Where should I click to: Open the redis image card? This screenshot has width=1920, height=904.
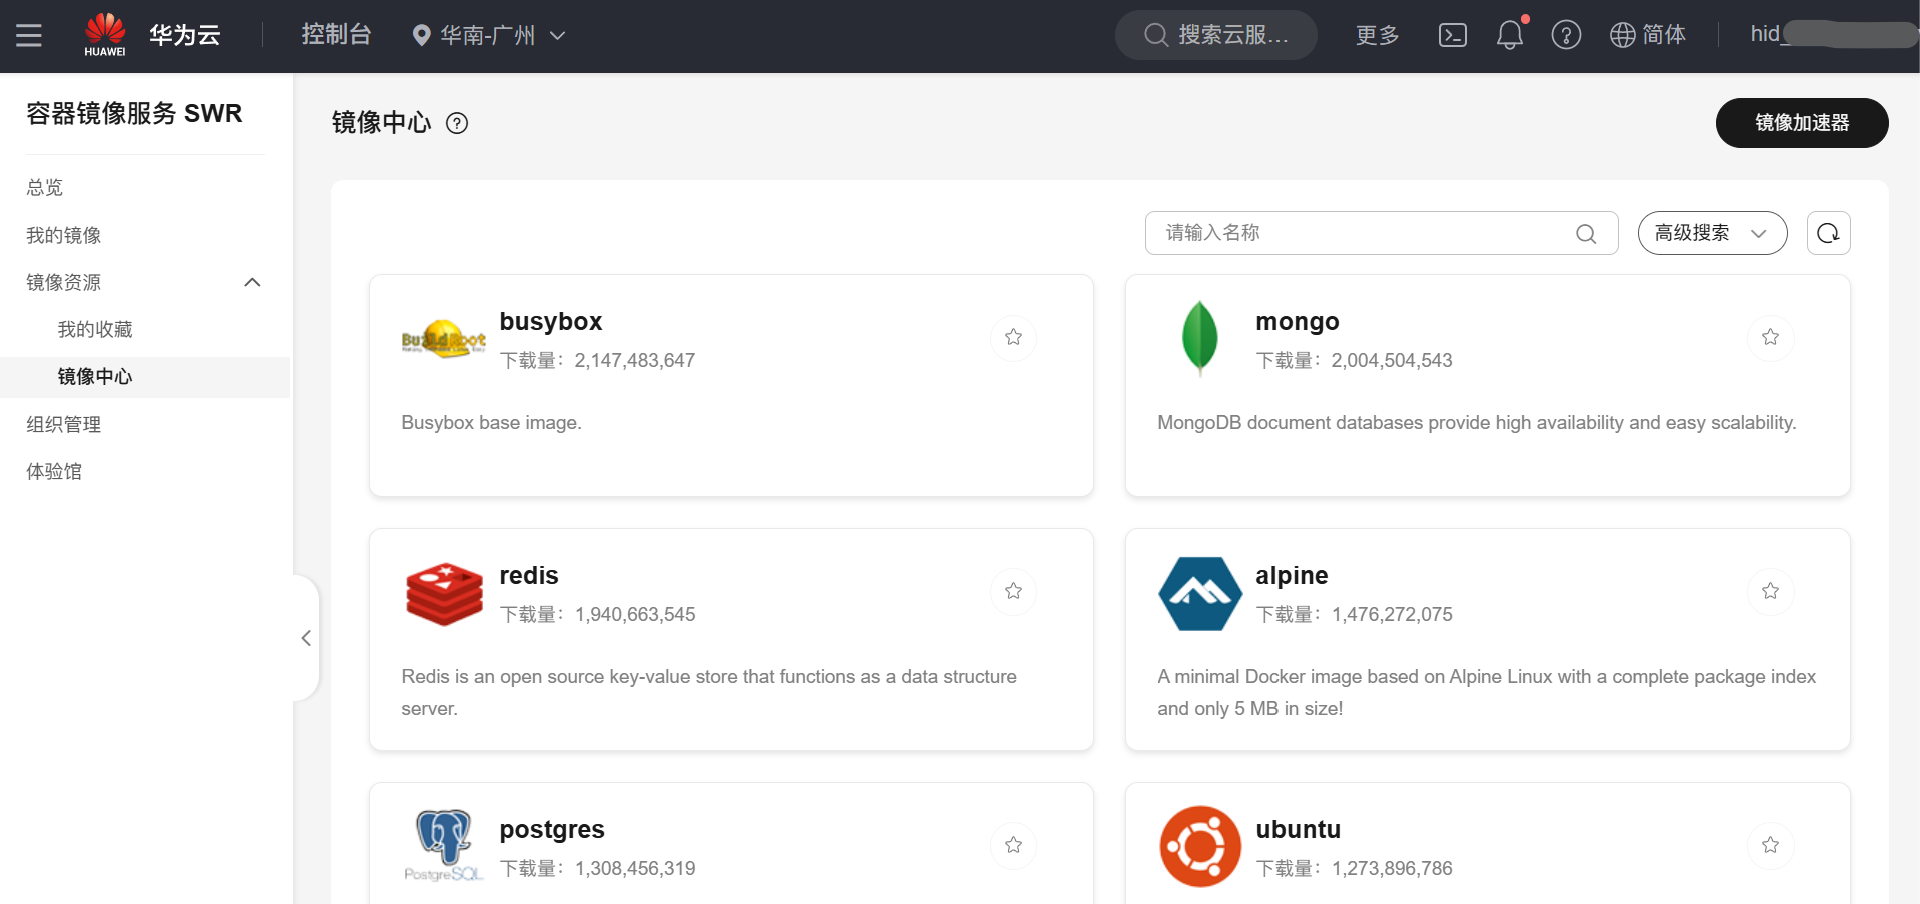point(529,575)
